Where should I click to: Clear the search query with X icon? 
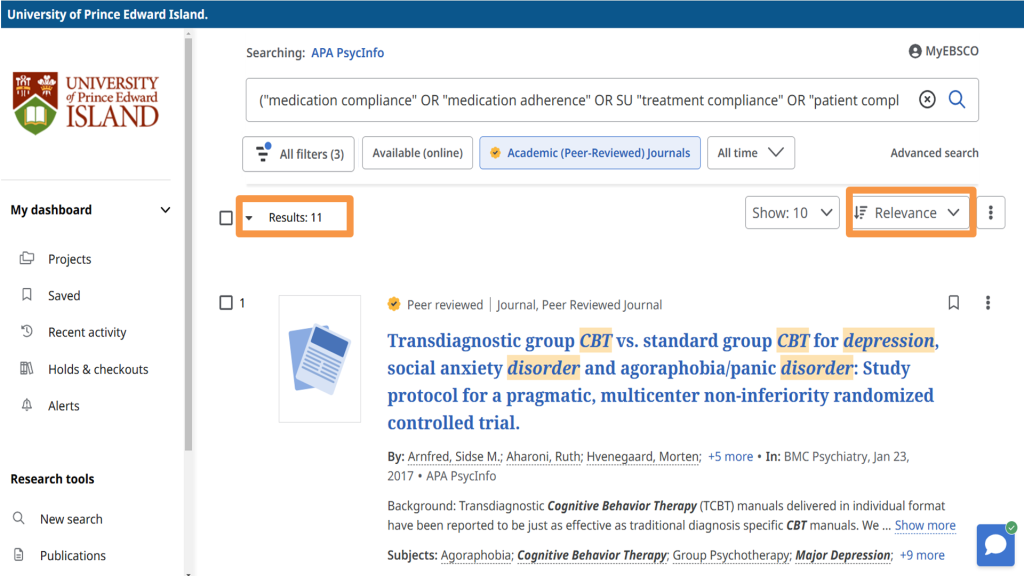[927, 100]
